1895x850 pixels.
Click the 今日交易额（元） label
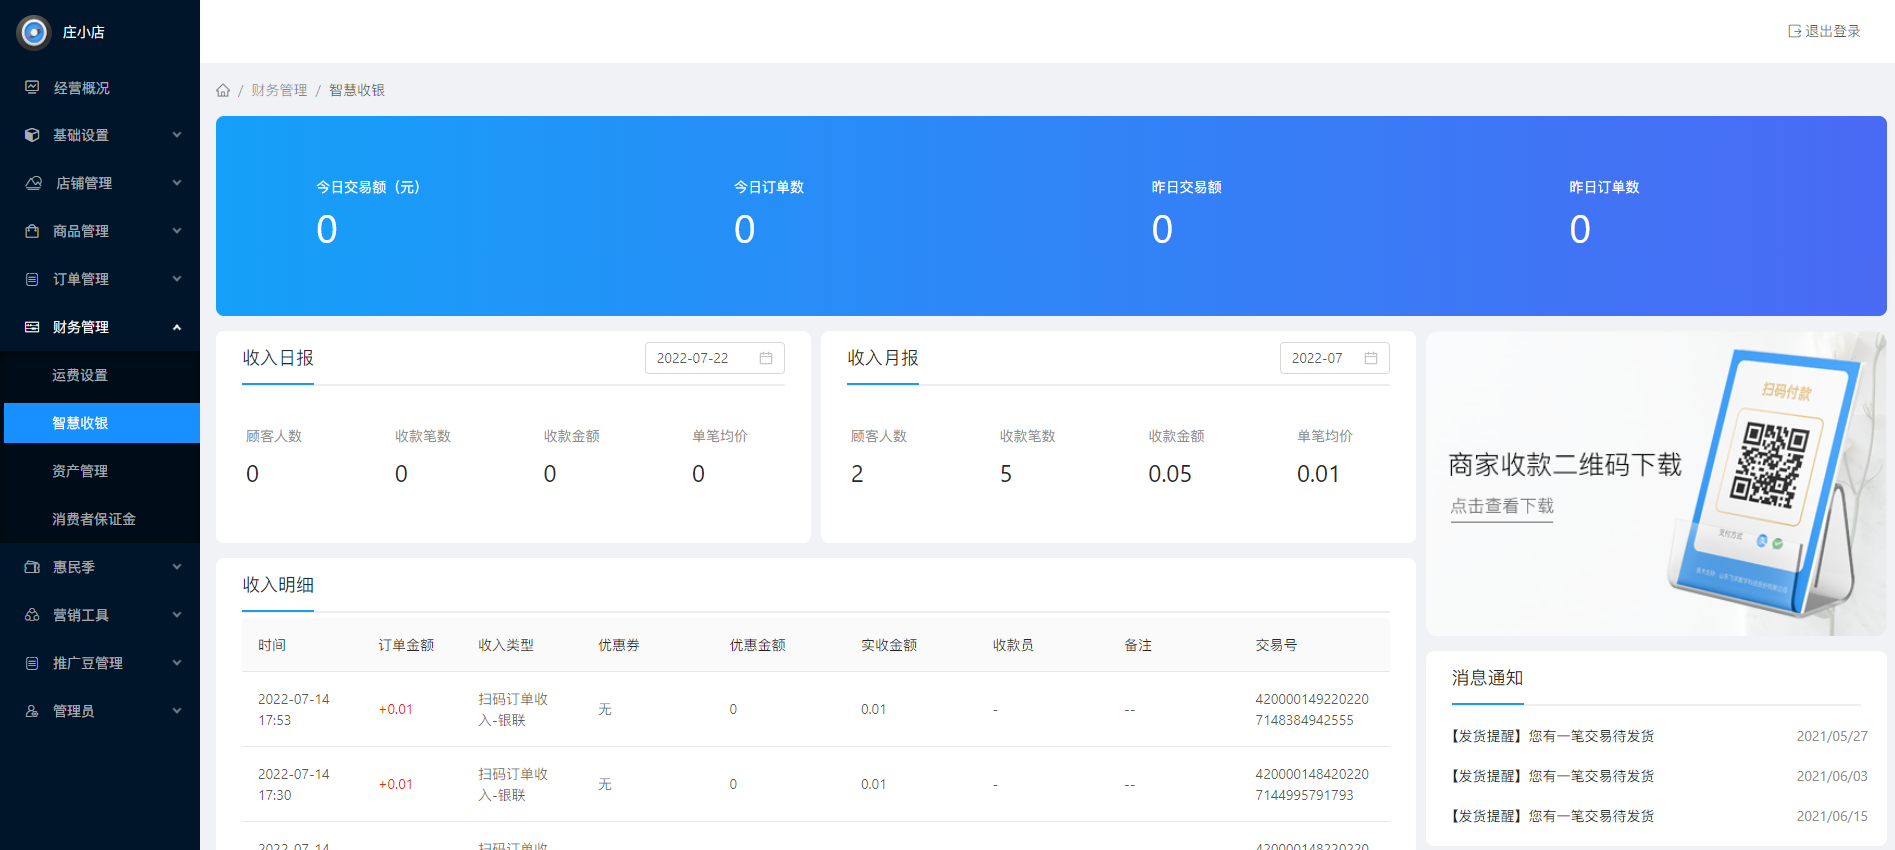coord(368,187)
